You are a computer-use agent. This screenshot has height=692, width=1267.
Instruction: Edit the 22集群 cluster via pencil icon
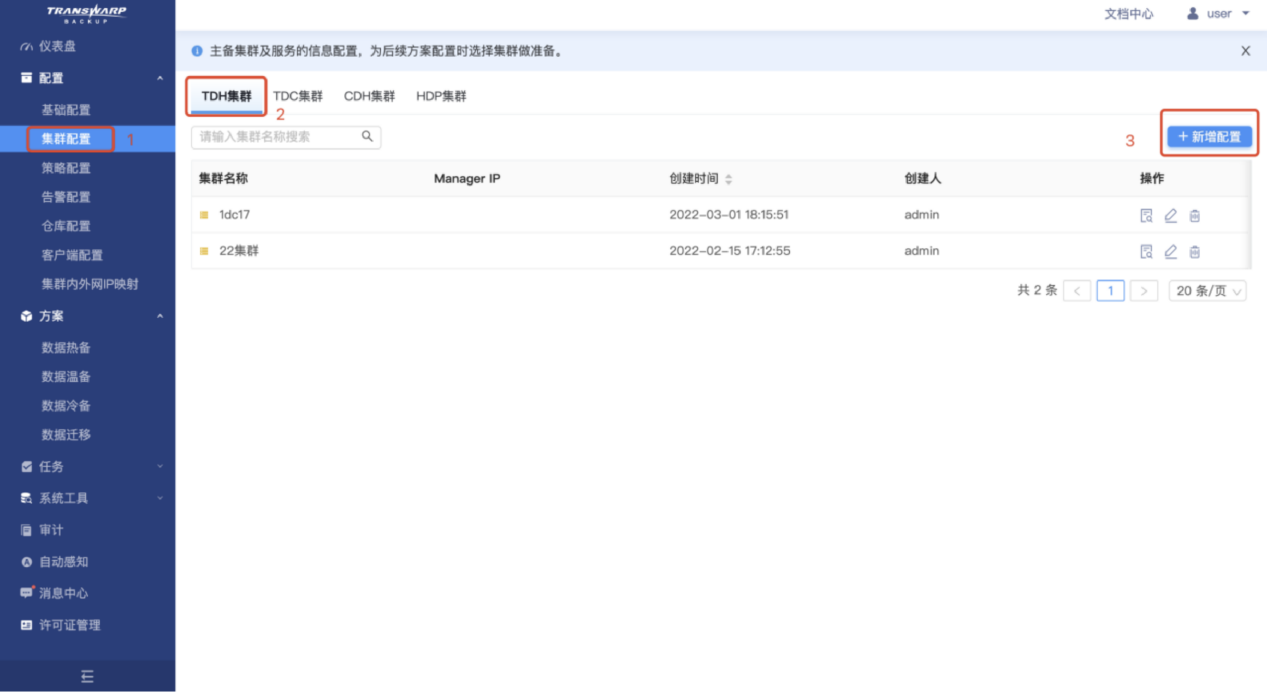coord(1170,251)
